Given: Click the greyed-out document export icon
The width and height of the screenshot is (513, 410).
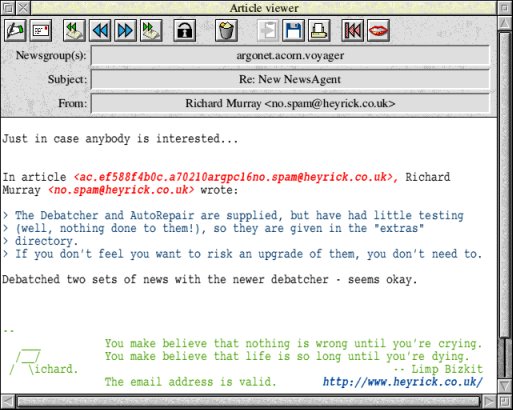Looking at the screenshot, I should tap(268, 30).
